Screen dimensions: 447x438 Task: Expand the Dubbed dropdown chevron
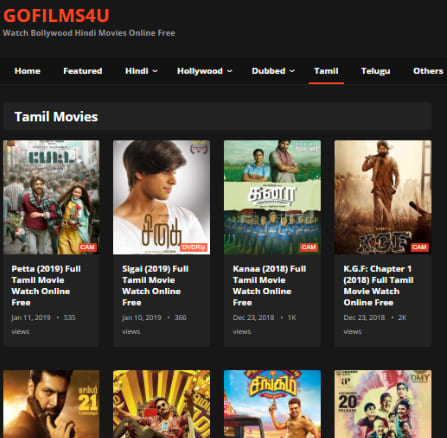(292, 71)
